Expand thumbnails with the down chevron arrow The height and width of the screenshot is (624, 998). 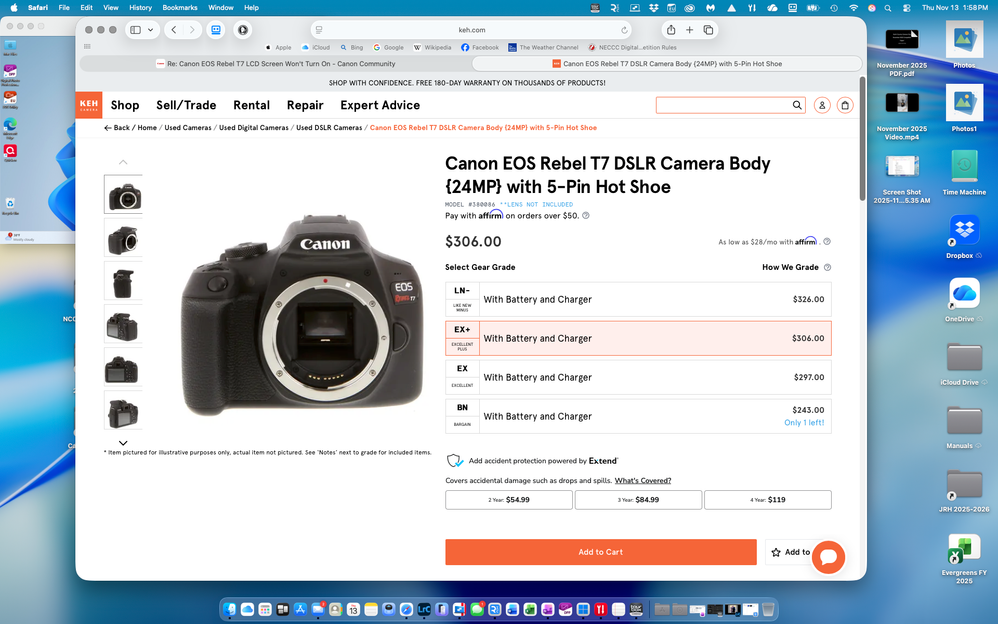pos(123,442)
